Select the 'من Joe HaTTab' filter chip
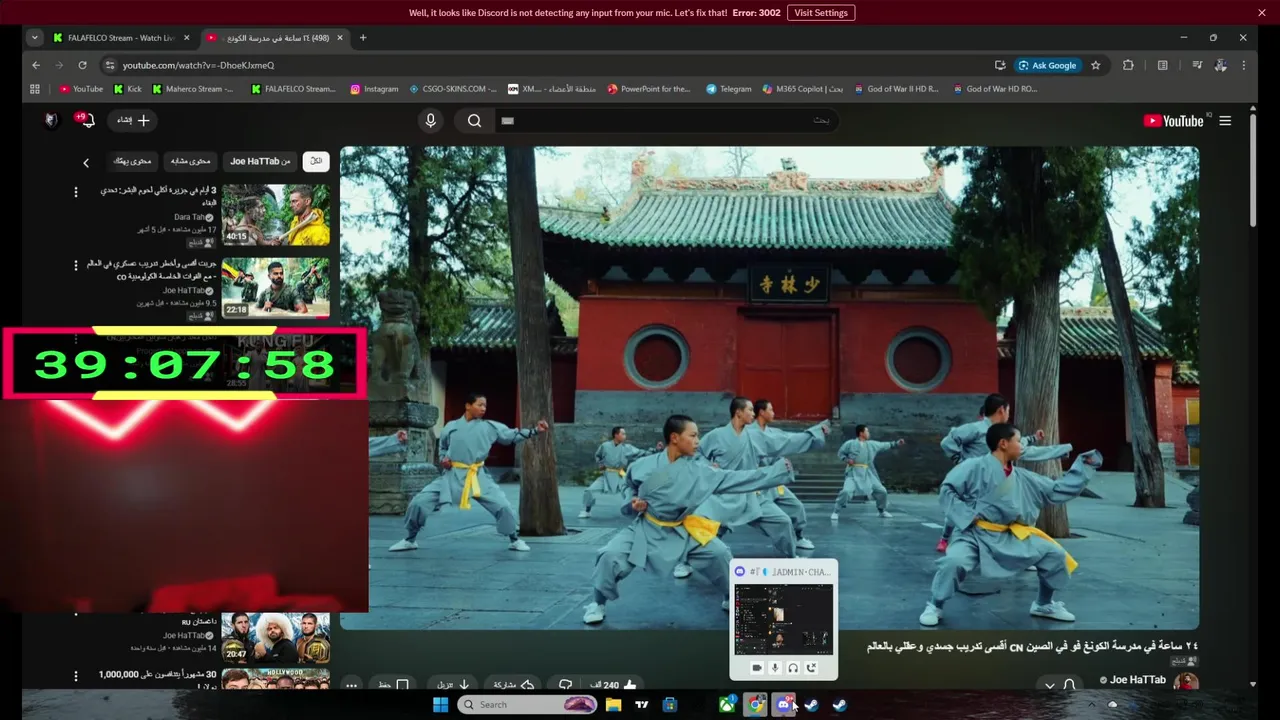This screenshot has height=720, width=1280. [x=260, y=161]
